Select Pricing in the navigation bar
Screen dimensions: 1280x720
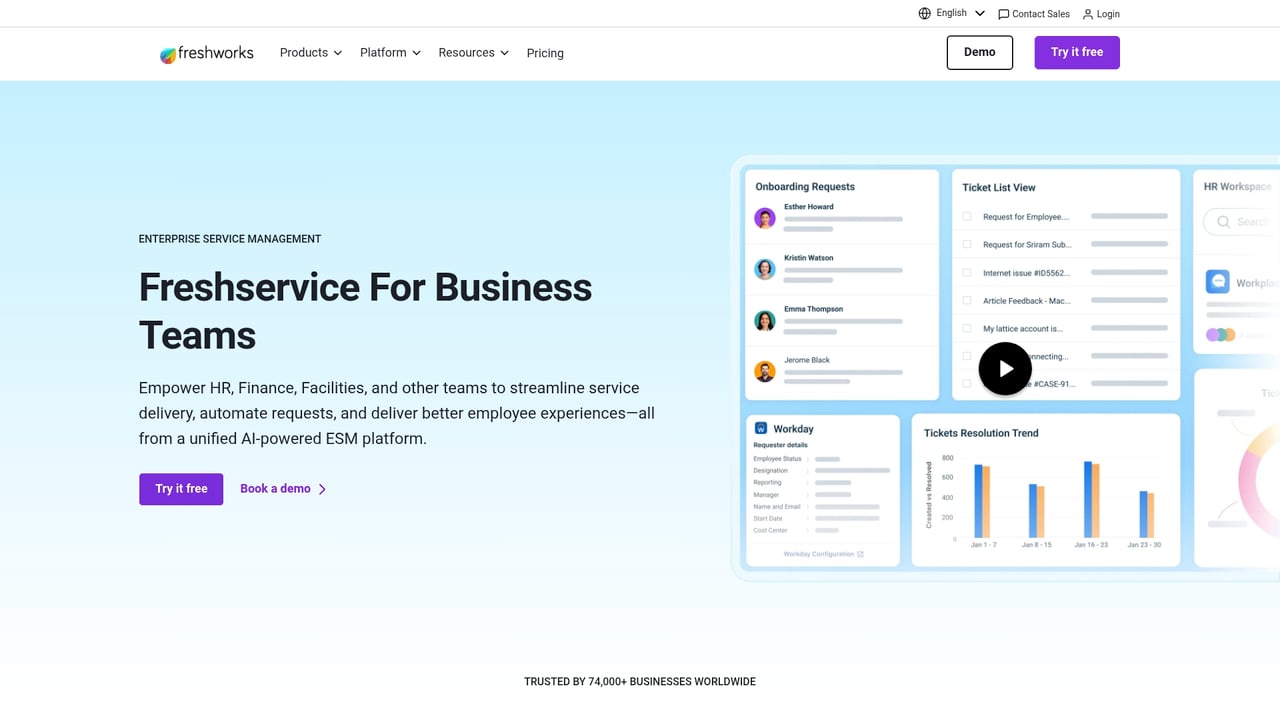click(544, 52)
